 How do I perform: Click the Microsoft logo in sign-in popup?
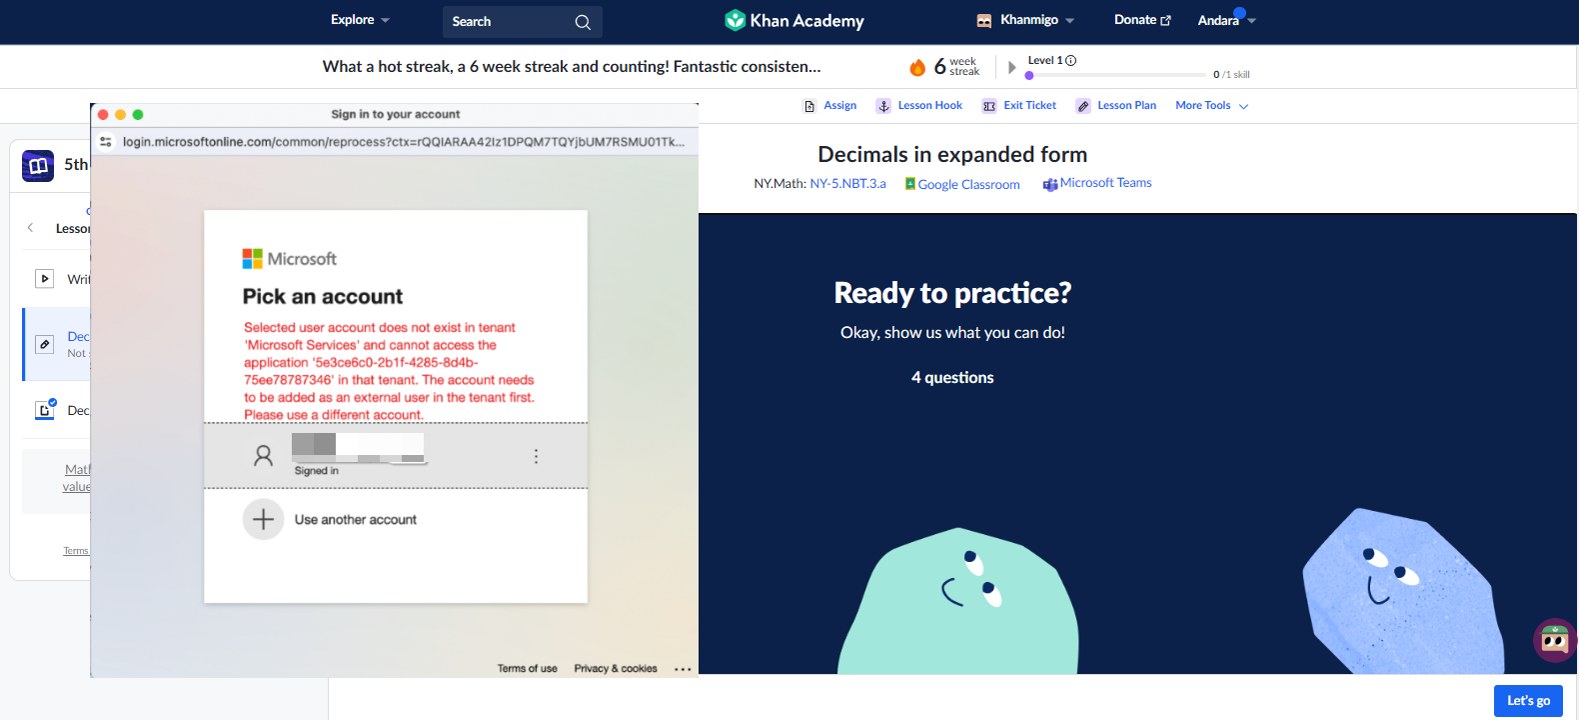[289, 259]
